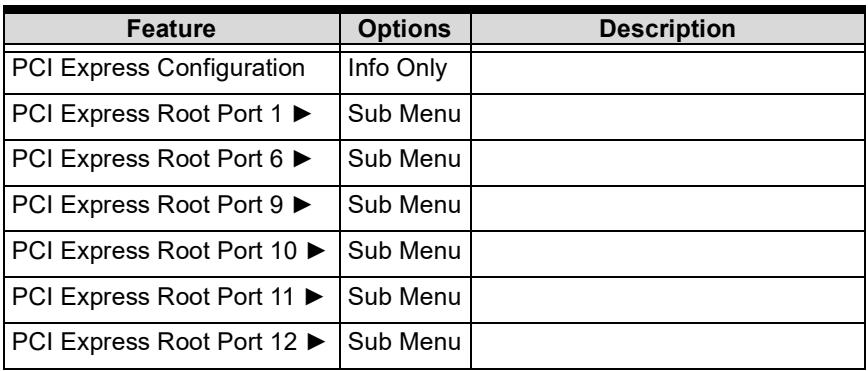Click description cell of Root Port 9
868x371 pixels.
click(667, 208)
